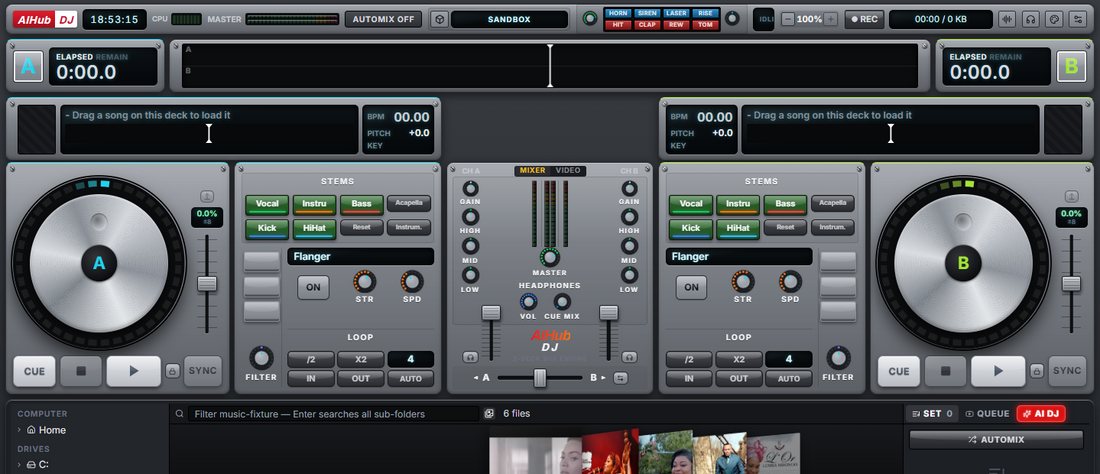The width and height of the screenshot is (1100, 474).
Task: Click deck A STR effect knob
Action: (364, 282)
